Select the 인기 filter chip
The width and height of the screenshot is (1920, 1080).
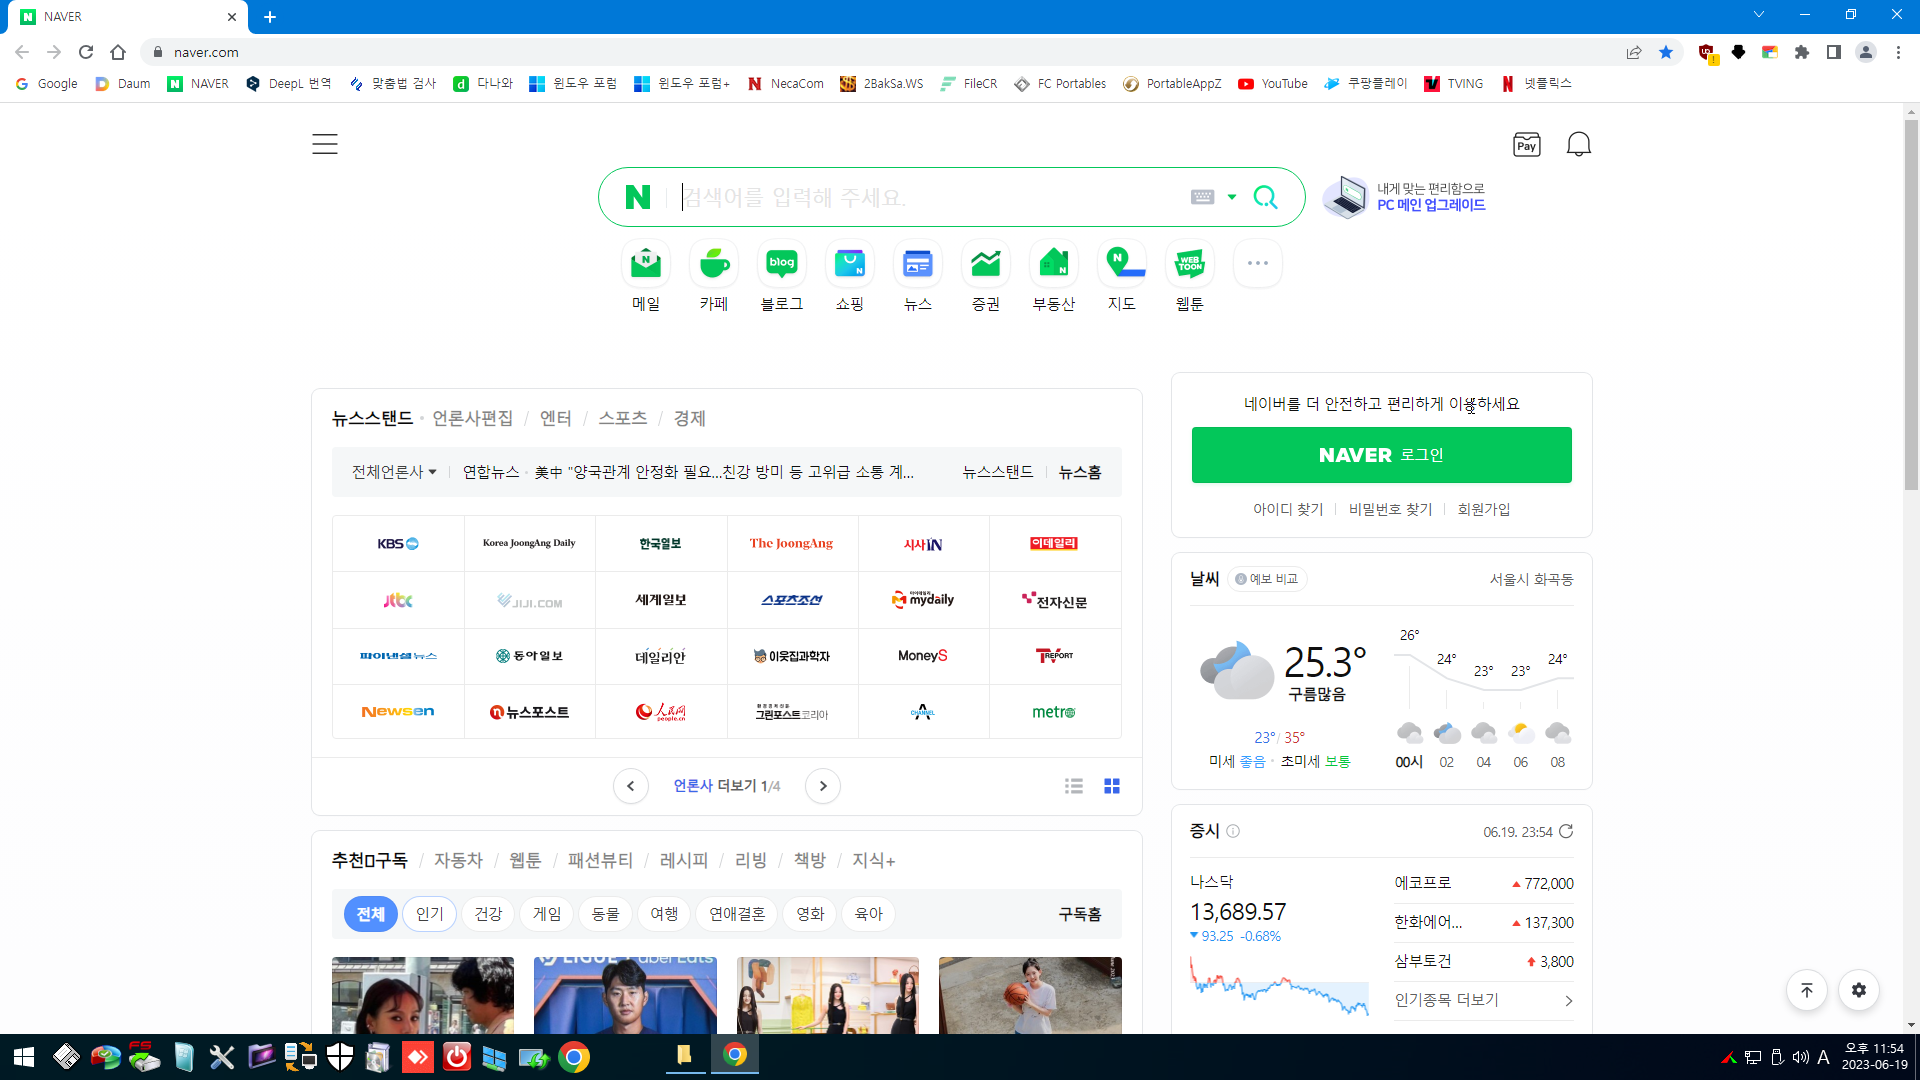coord(430,914)
